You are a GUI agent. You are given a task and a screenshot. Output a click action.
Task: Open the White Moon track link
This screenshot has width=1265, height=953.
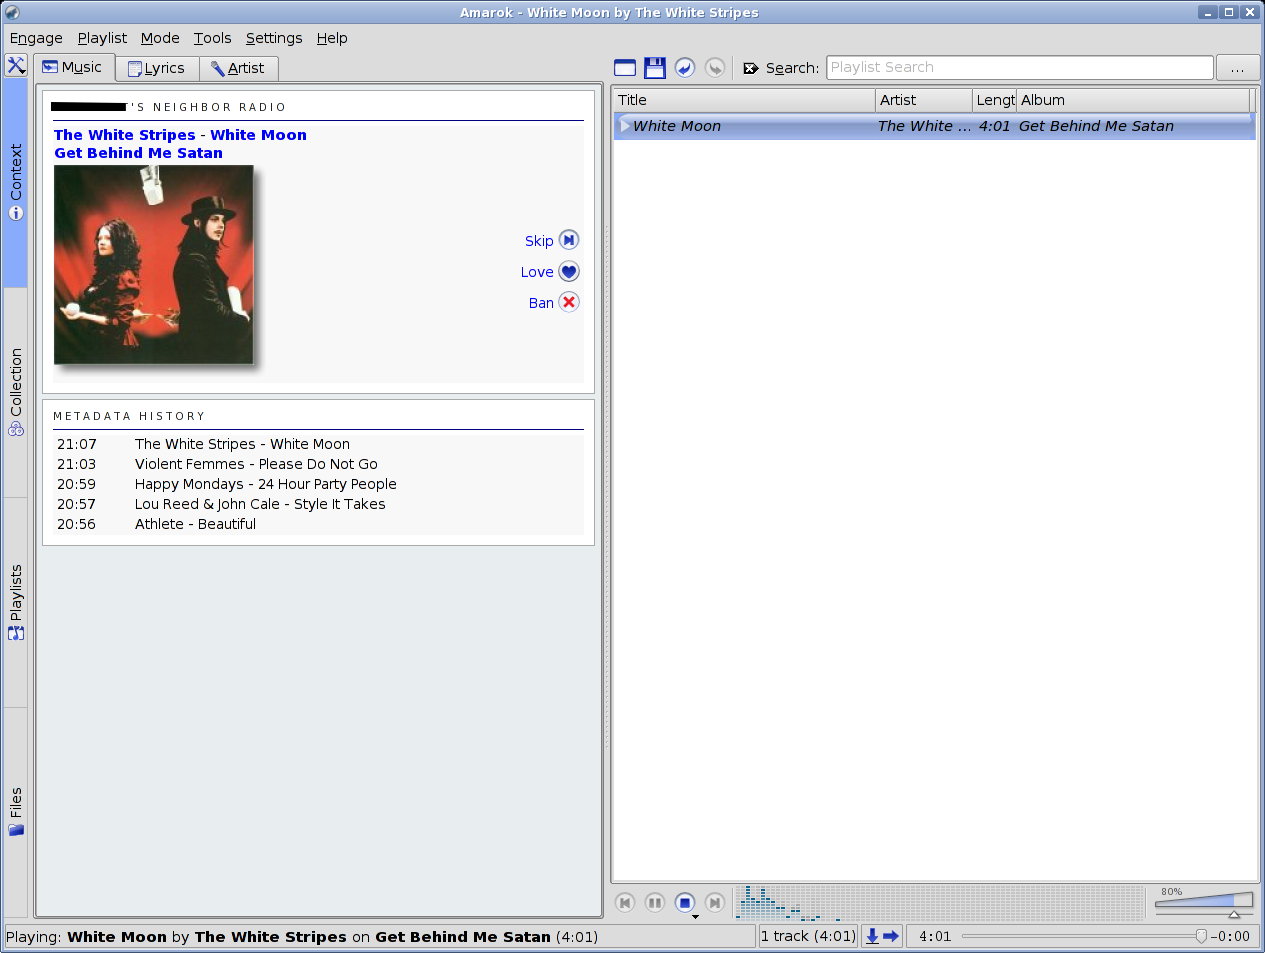(x=258, y=135)
